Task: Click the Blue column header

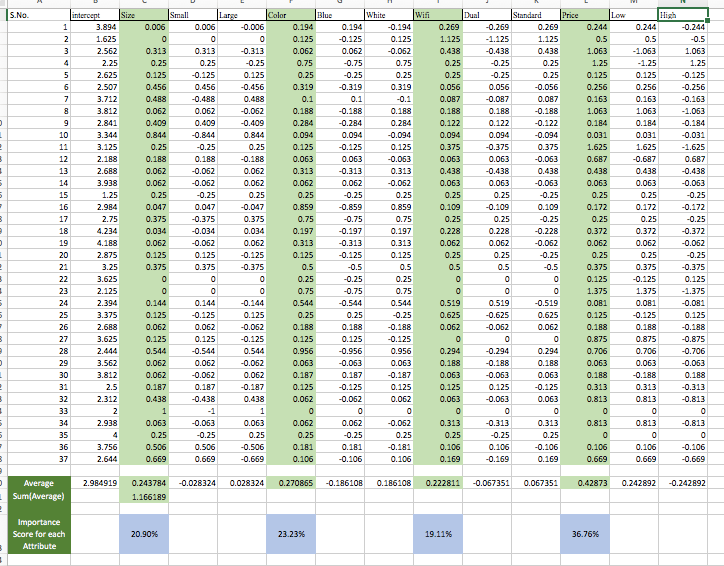Action: pos(340,15)
